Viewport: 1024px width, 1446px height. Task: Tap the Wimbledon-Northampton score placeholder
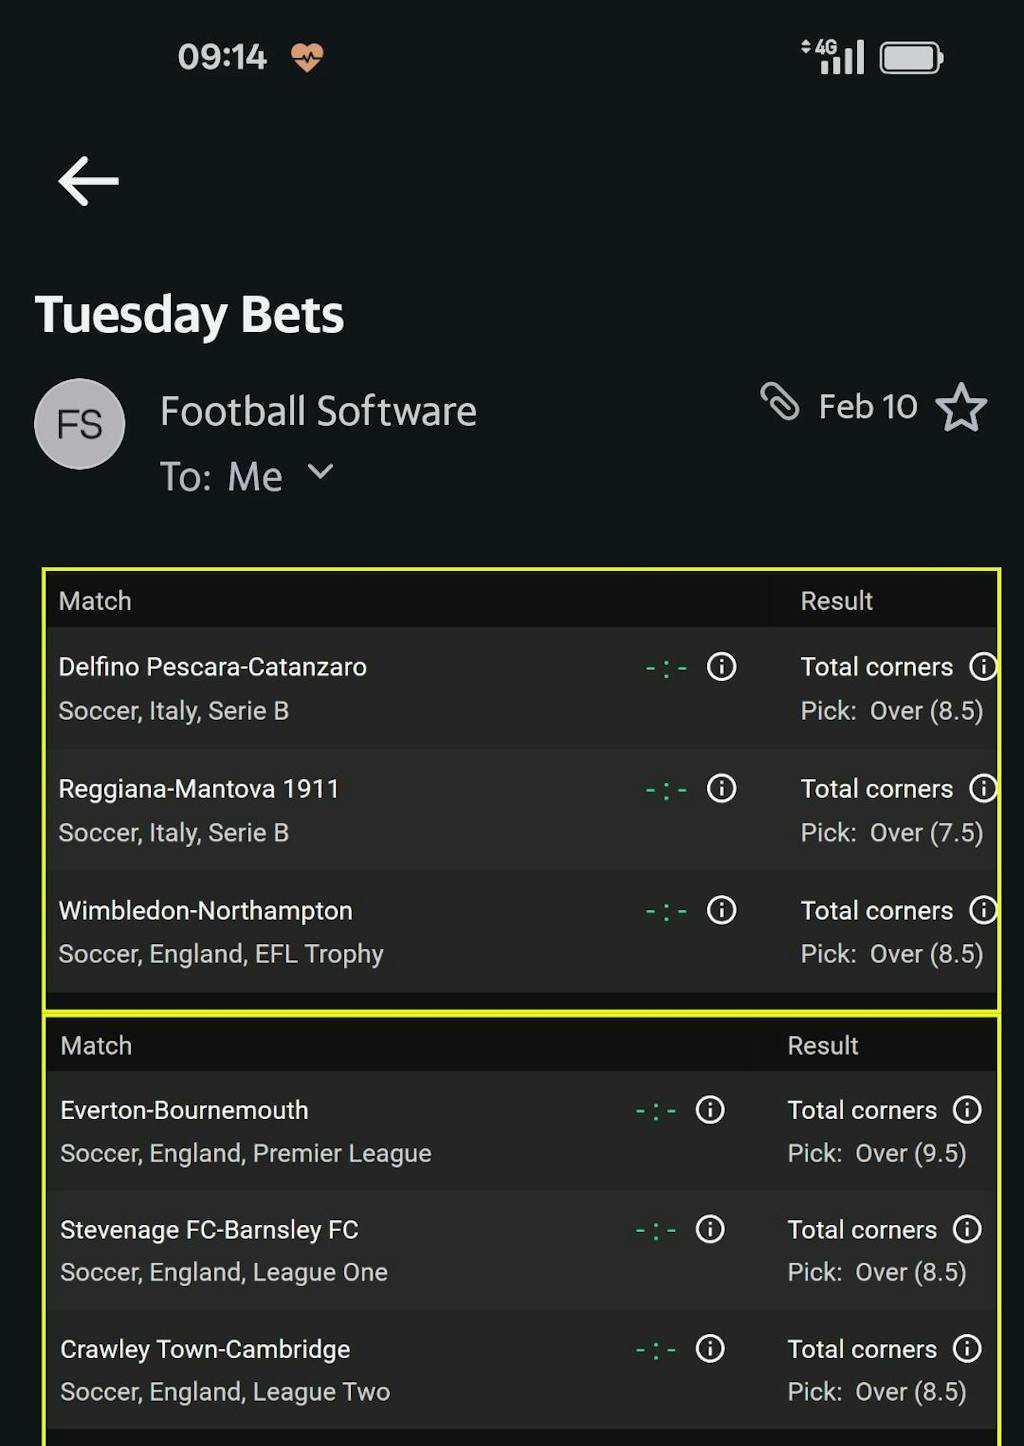666,912
